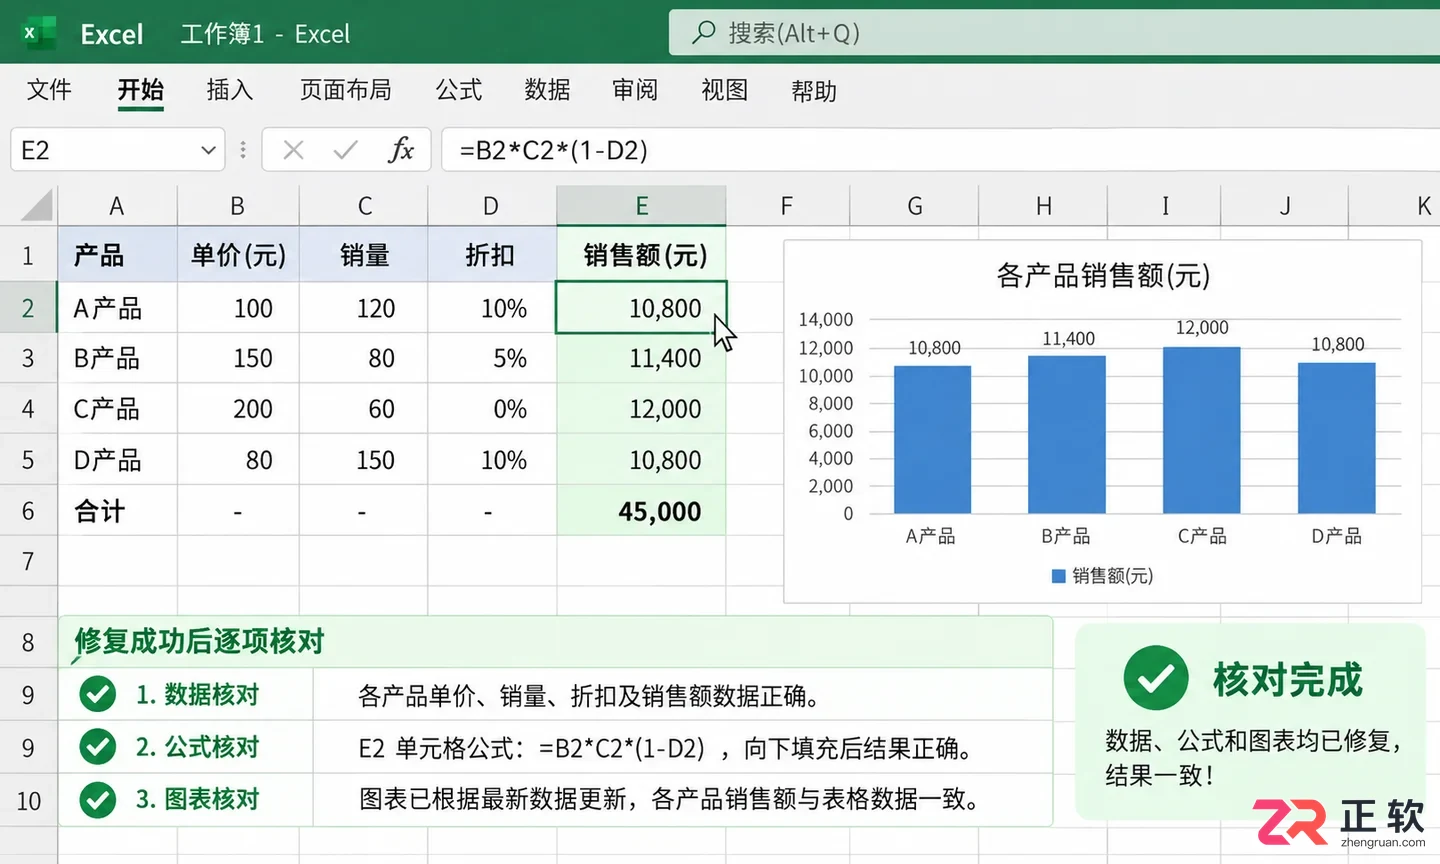Open the 帮助 tab
Screen dimensions: 1440x864
pos(814,91)
